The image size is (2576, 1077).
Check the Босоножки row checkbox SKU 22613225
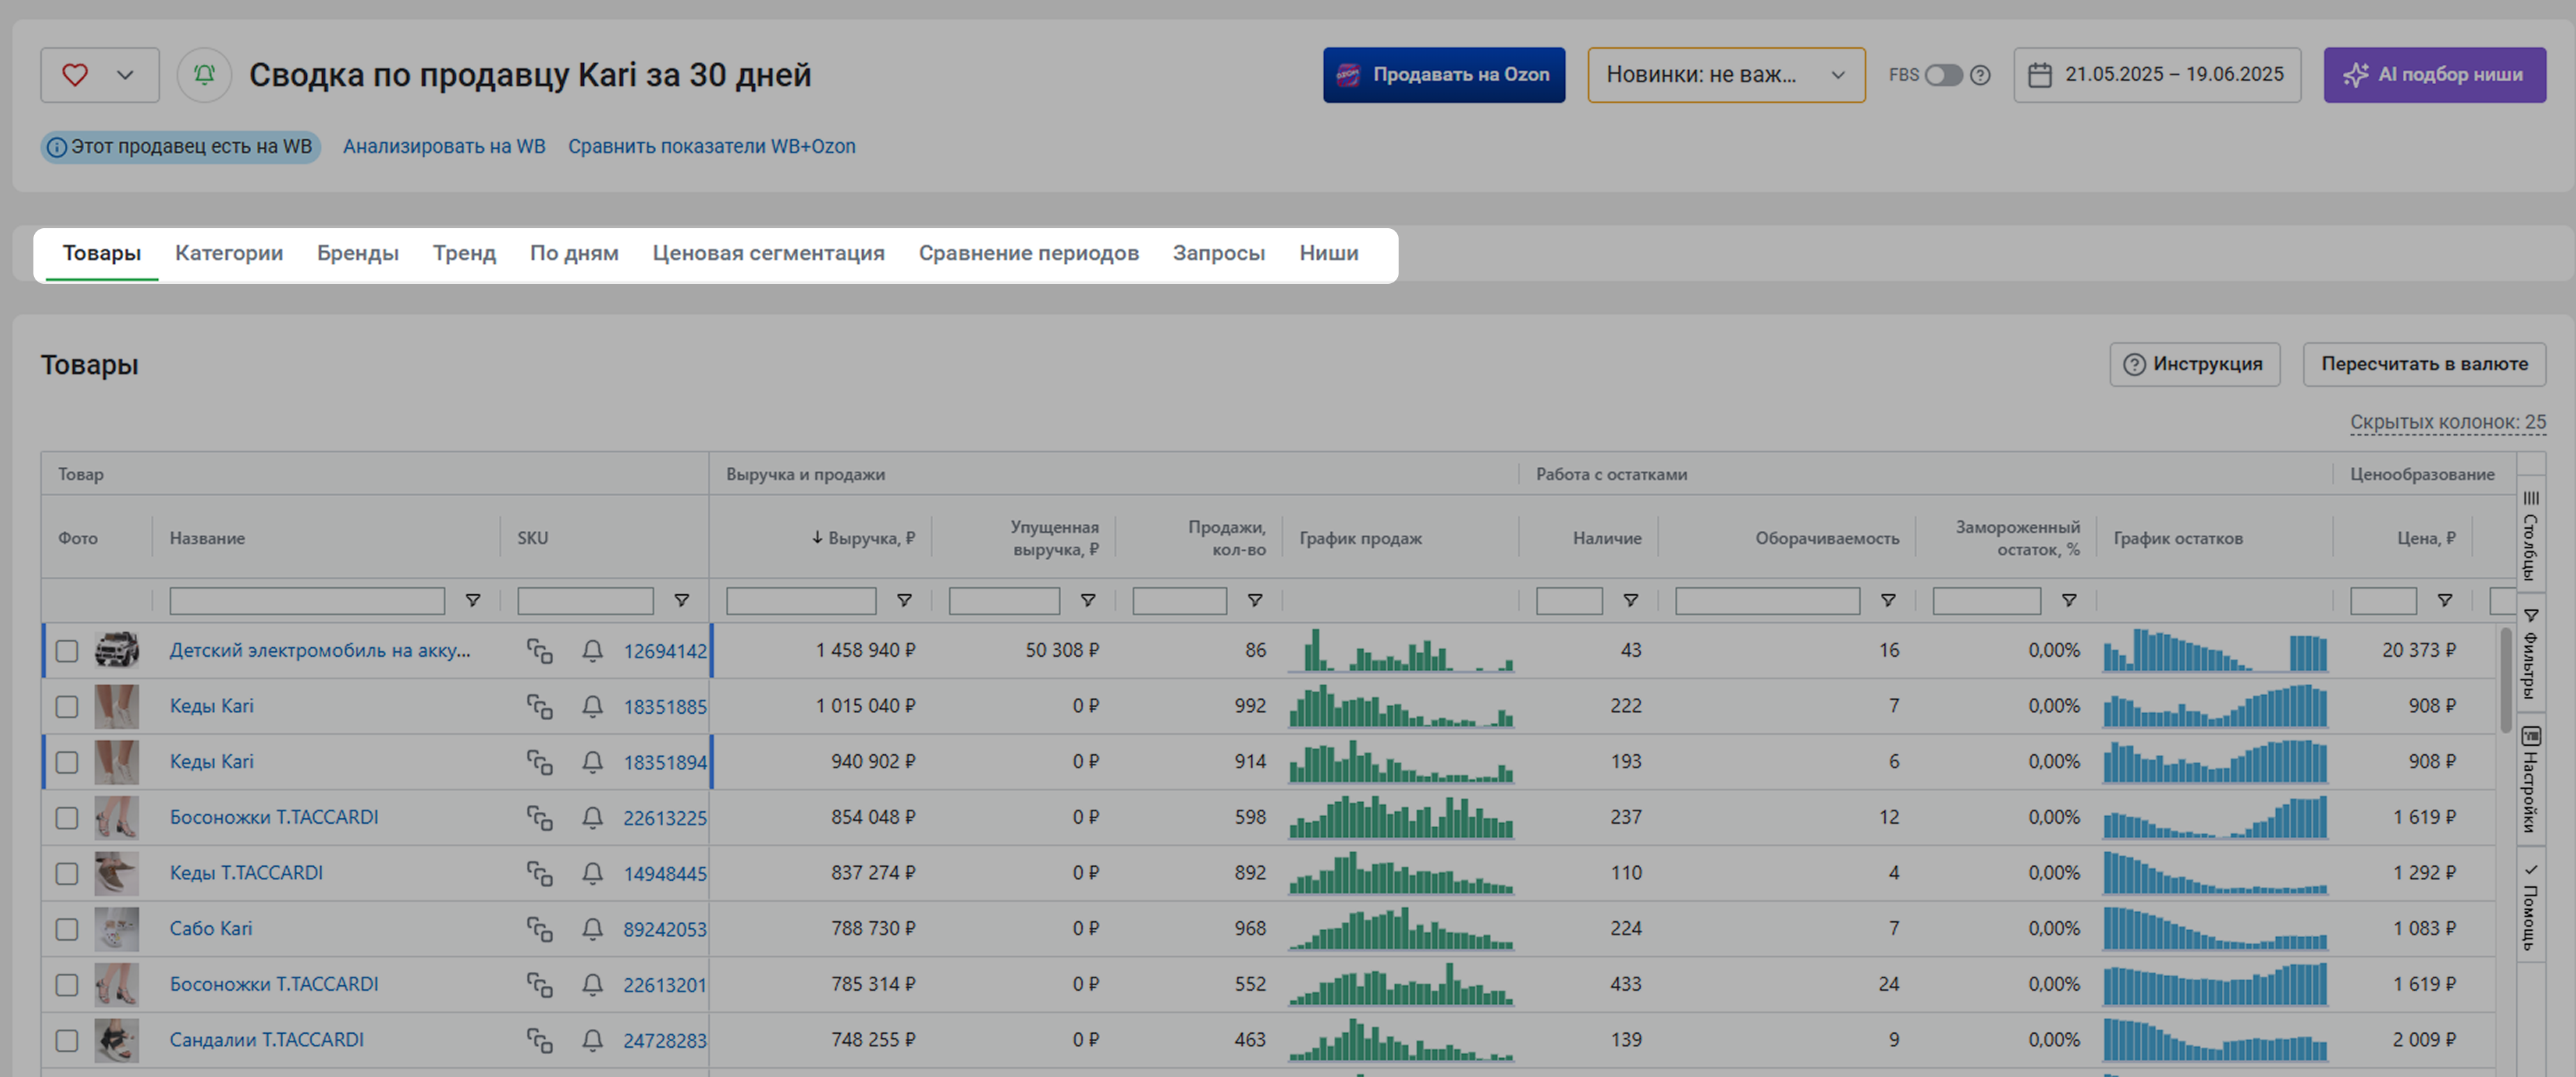coord(67,818)
